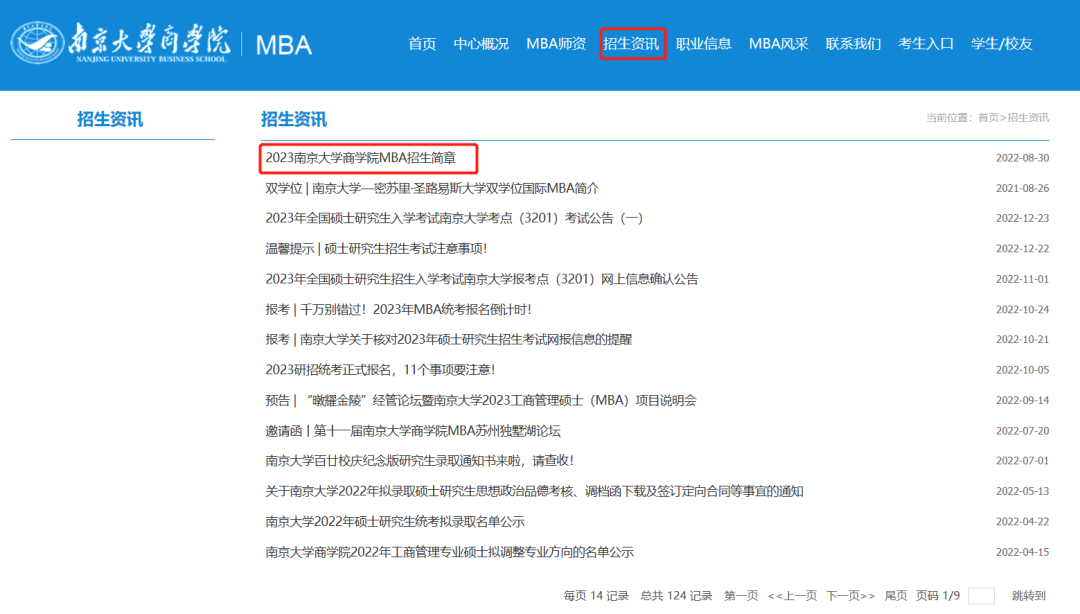Open 职业信息 navigation item
The width and height of the screenshot is (1080, 614).
pyautogui.click(x=703, y=44)
